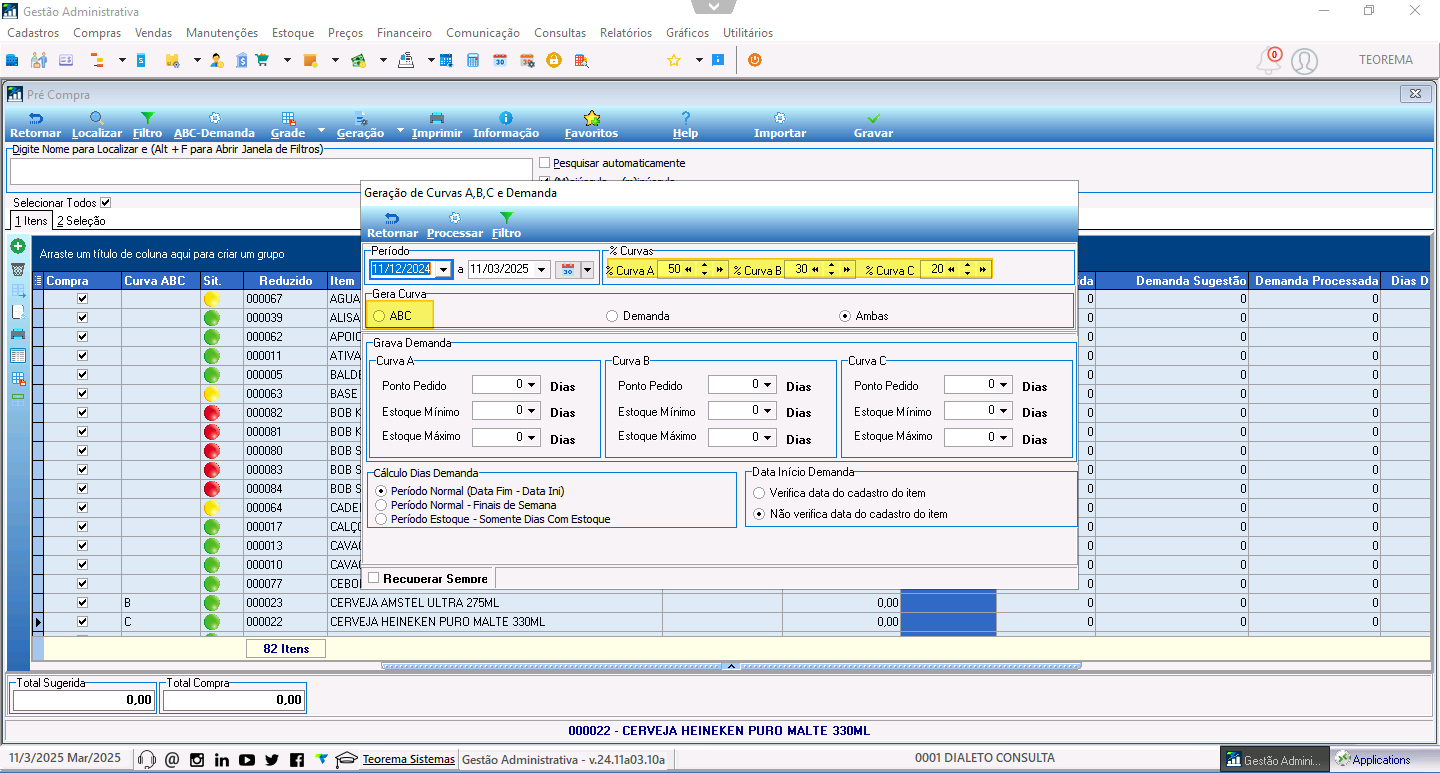Expand the period start date 11/12/2024 dropdown
The image size is (1440, 773).
[x=443, y=269]
